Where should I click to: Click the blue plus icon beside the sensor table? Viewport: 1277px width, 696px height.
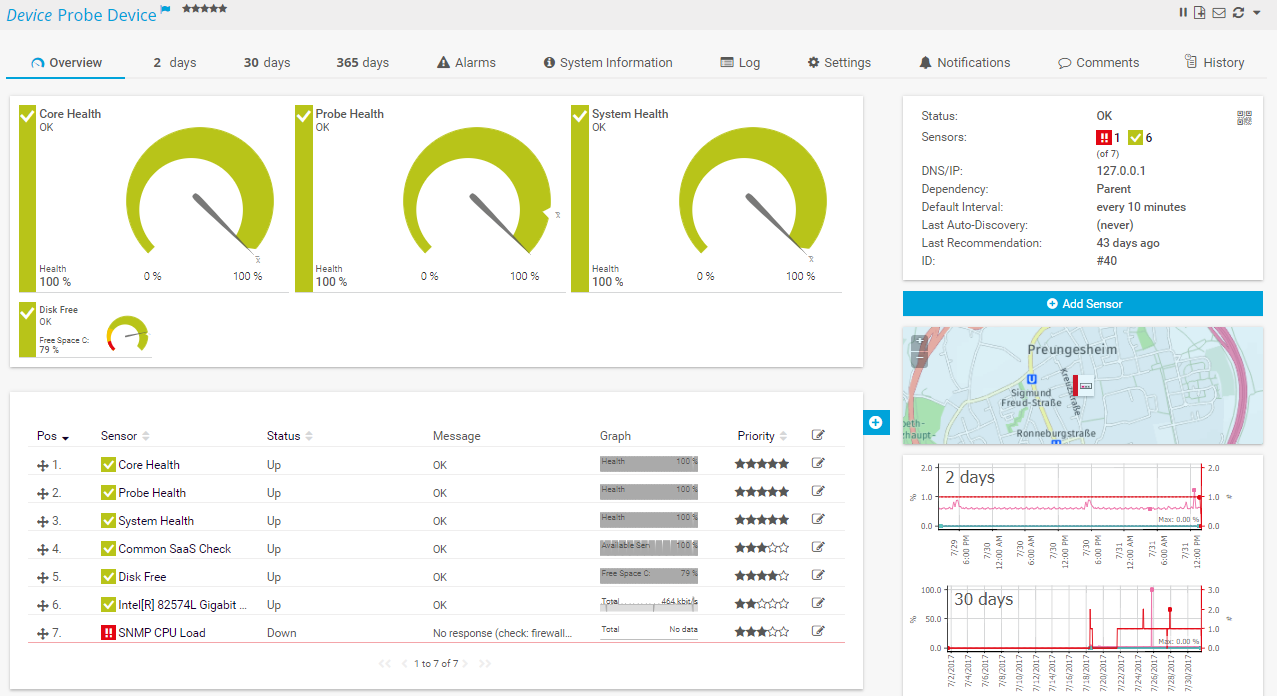coord(876,422)
